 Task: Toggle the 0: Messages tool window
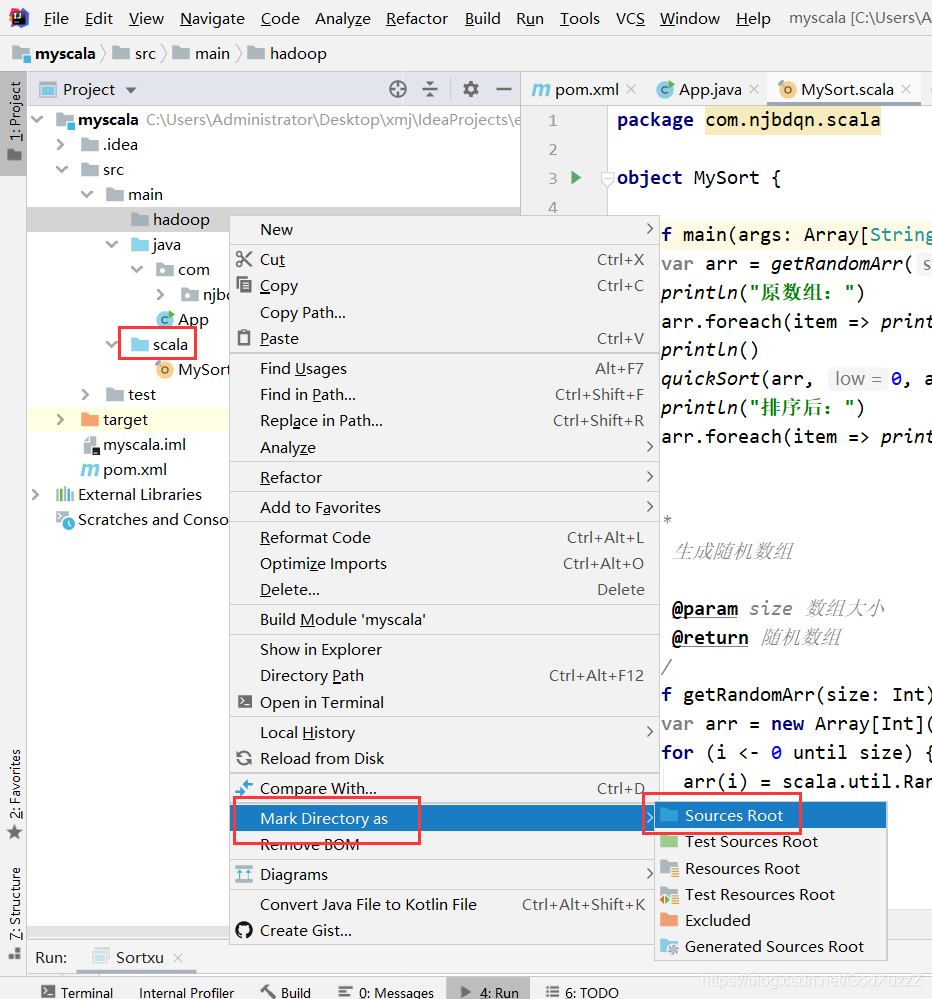tap(386, 991)
